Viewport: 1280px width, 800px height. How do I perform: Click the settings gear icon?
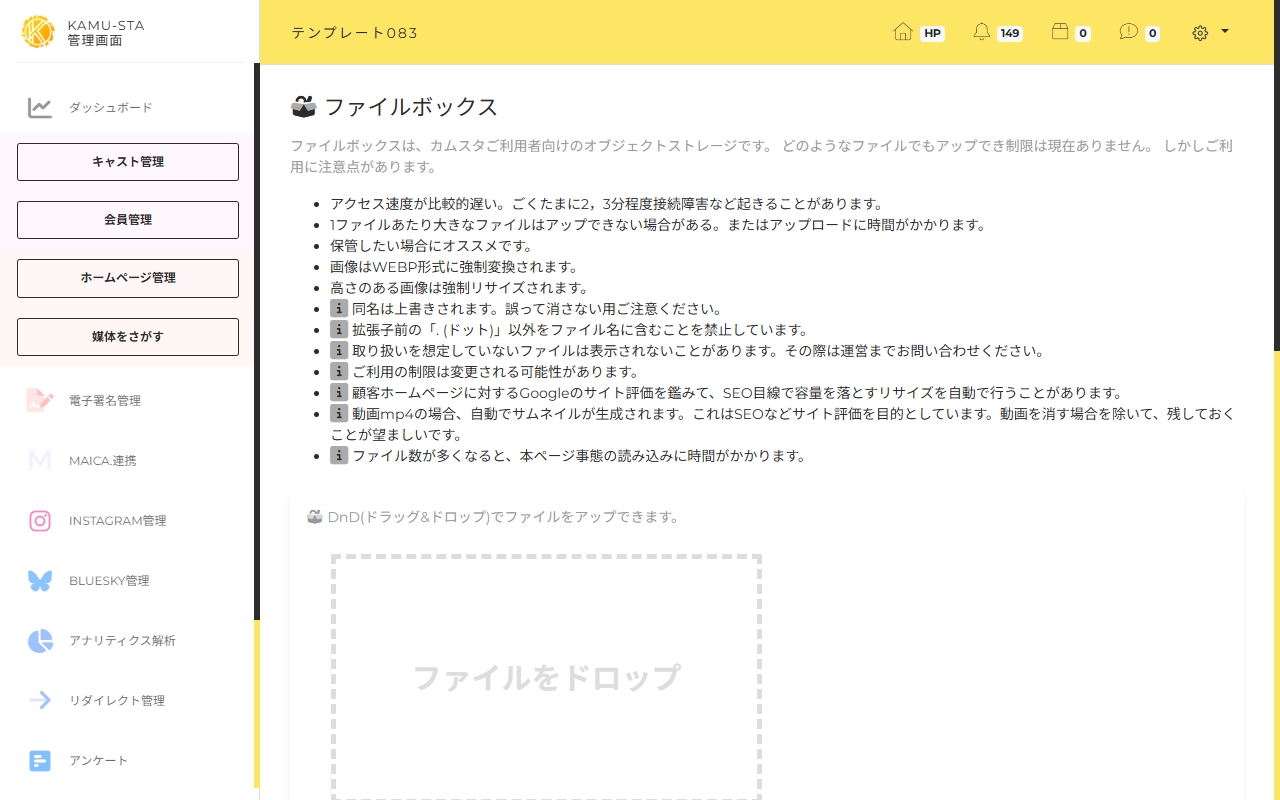[x=1200, y=33]
